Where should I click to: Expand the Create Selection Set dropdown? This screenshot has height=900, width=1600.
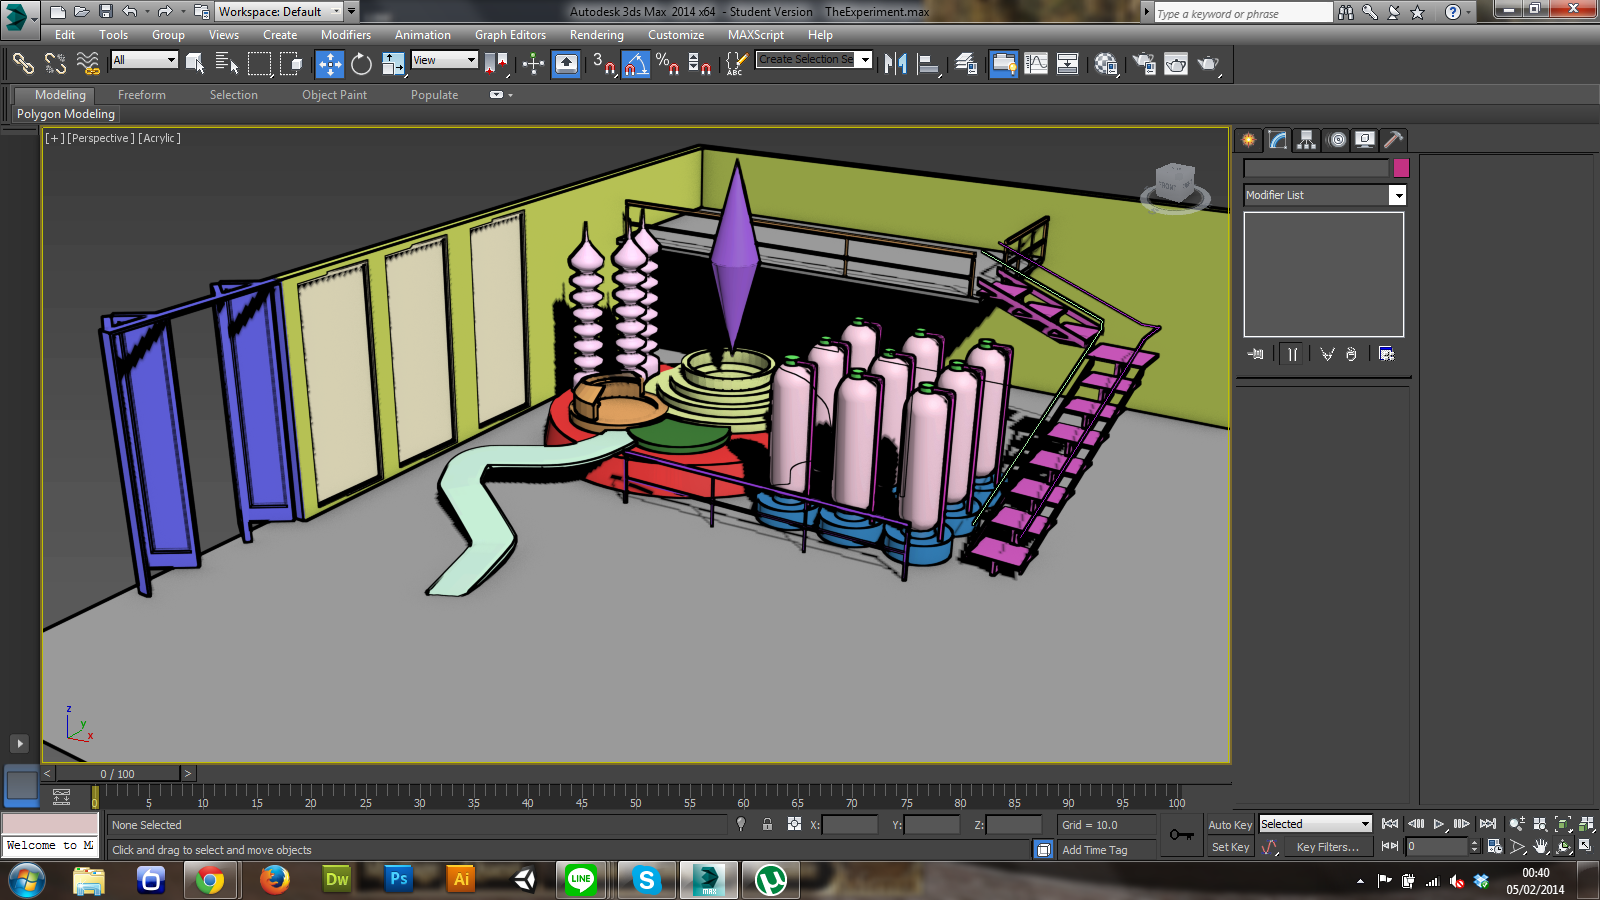865,60
